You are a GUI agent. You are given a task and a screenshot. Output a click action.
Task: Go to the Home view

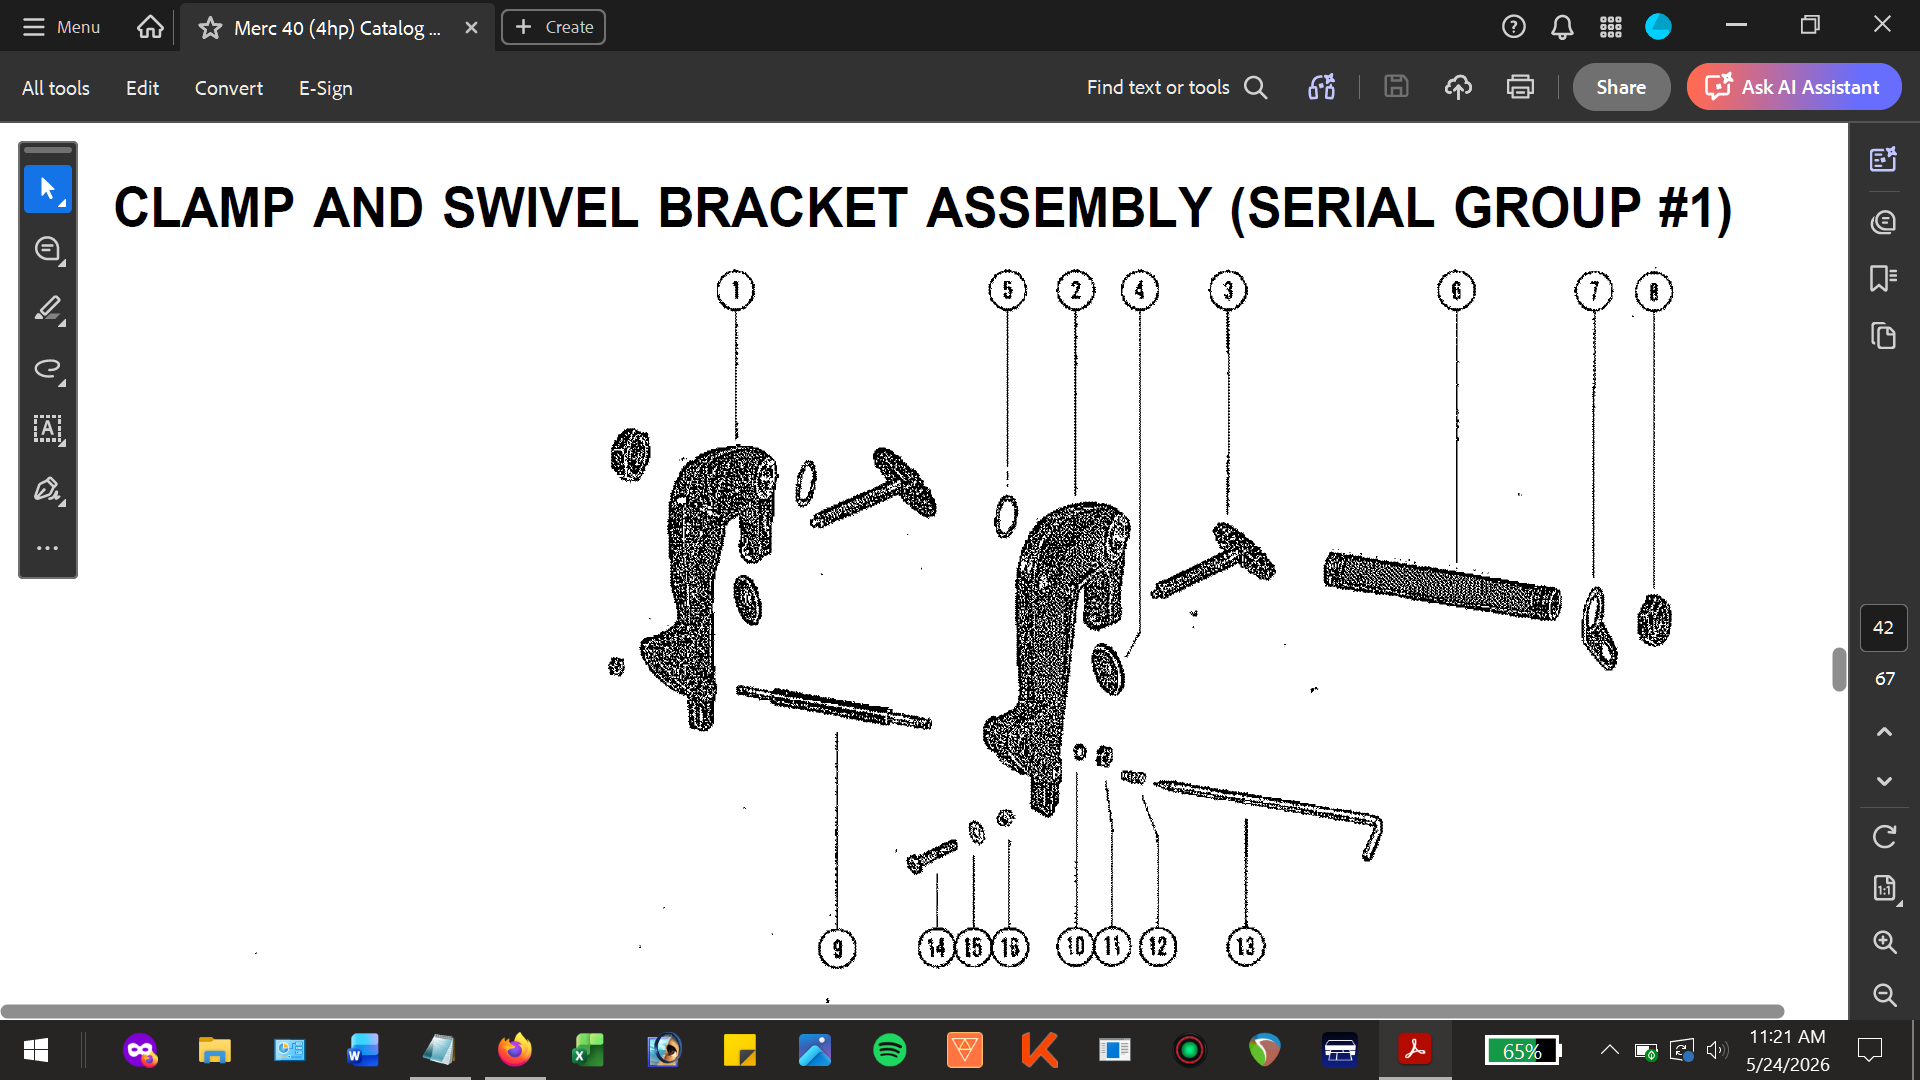tap(150, 27)
